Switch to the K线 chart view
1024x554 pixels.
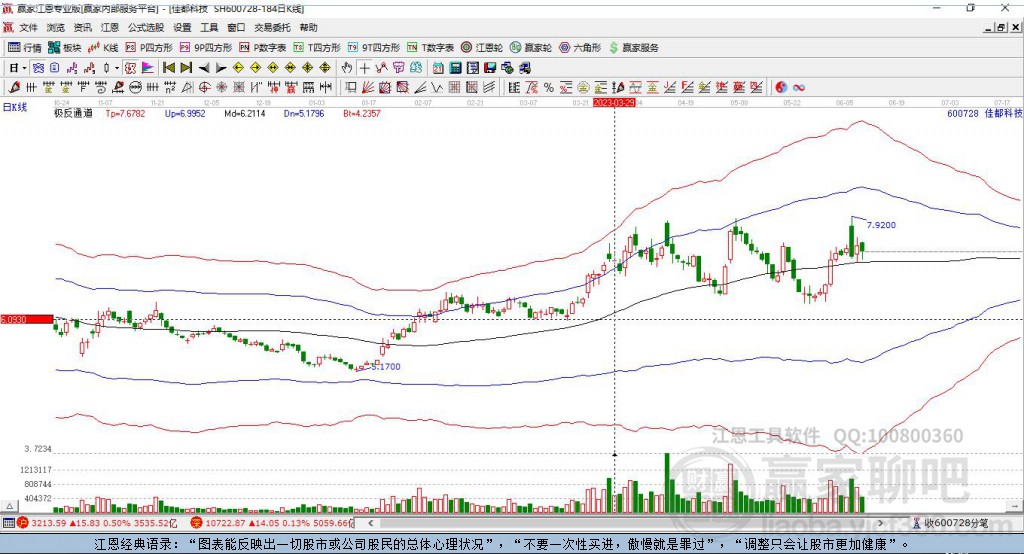103,48
